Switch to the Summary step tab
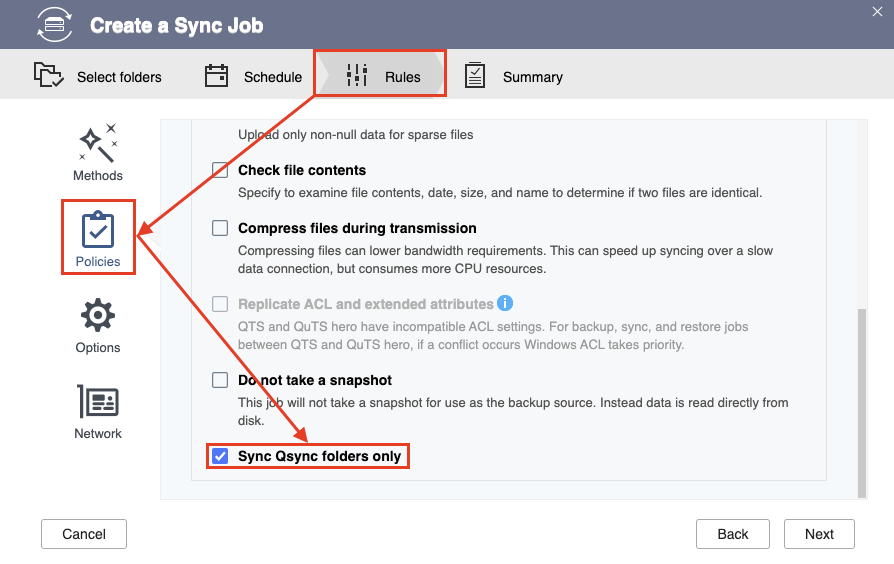 513,76
